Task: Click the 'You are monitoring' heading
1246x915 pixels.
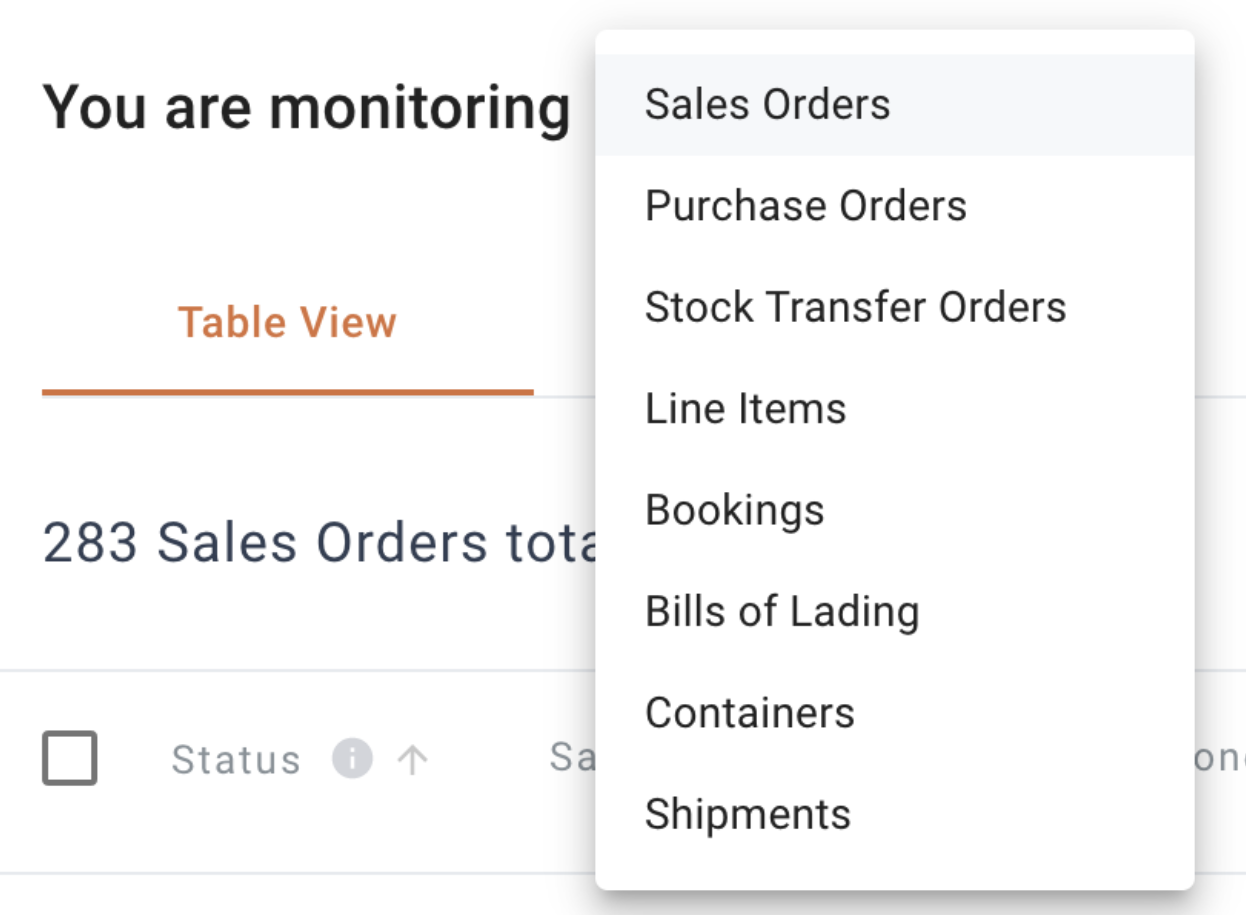Action: [x=306, y=107]
